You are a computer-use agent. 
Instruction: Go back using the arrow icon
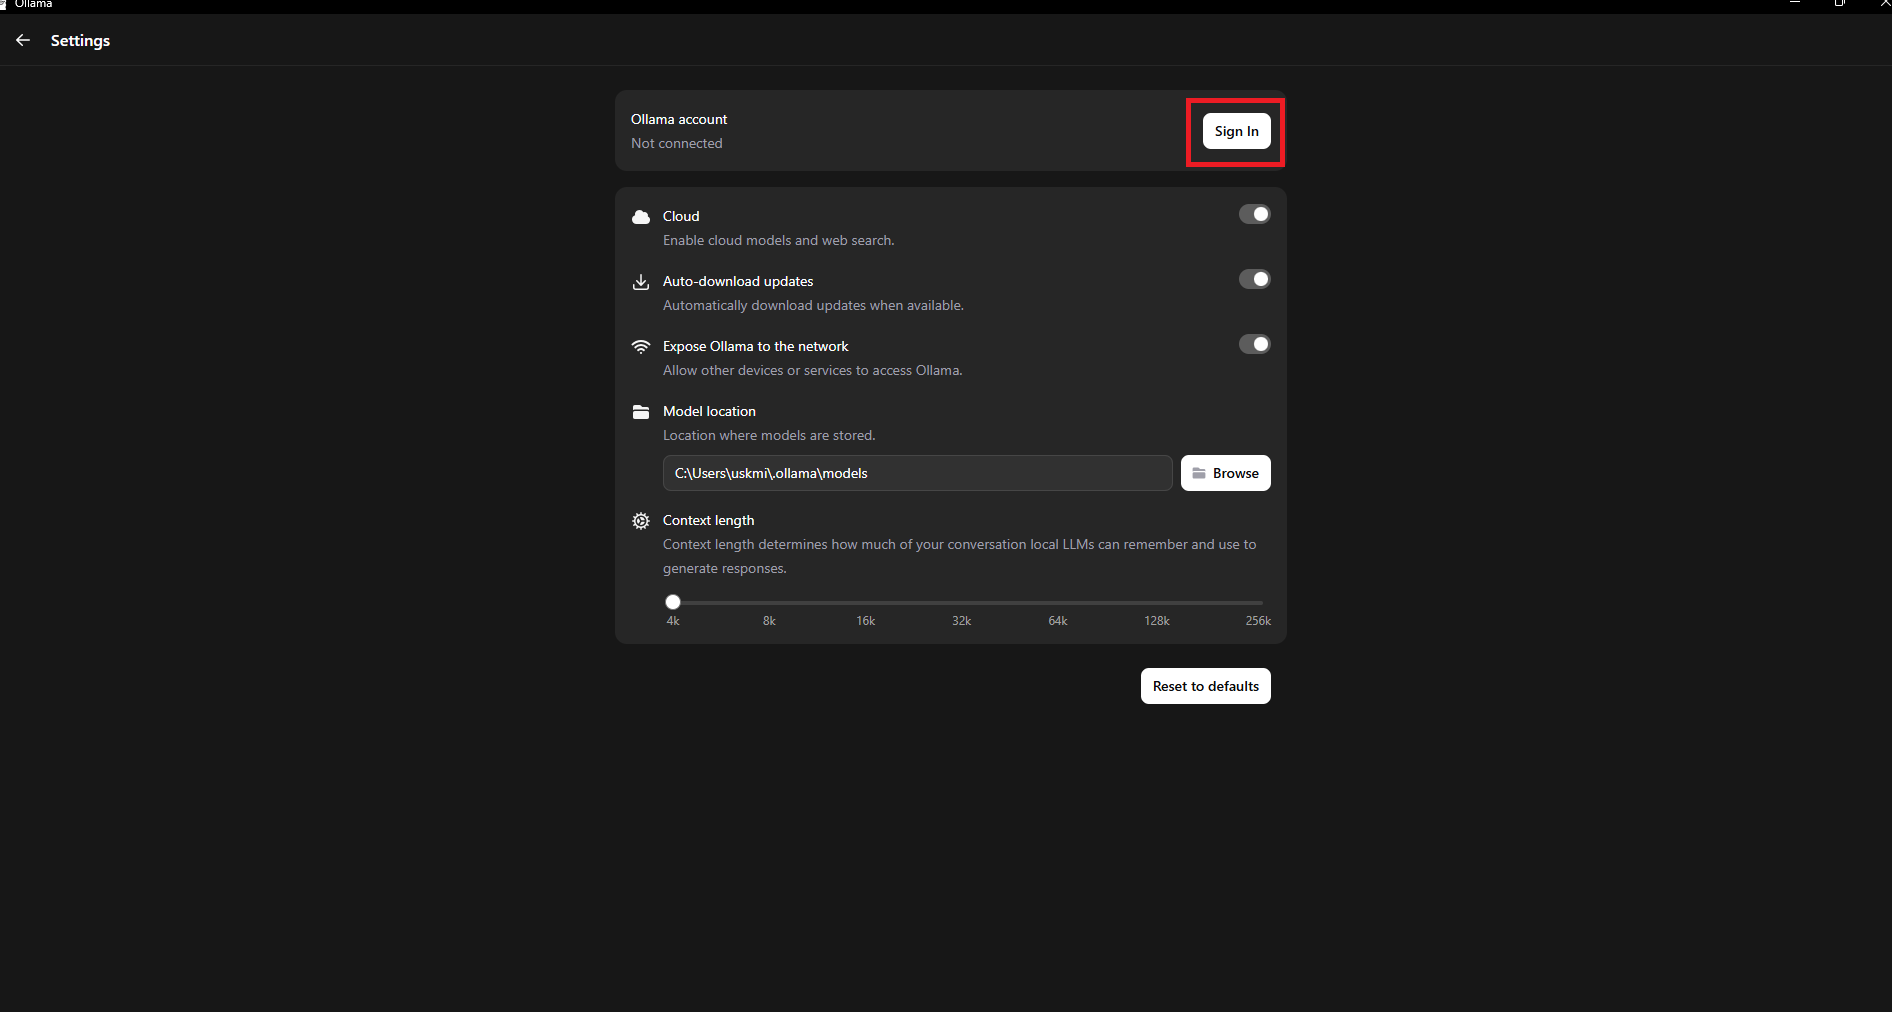click(x=23, y=40)
